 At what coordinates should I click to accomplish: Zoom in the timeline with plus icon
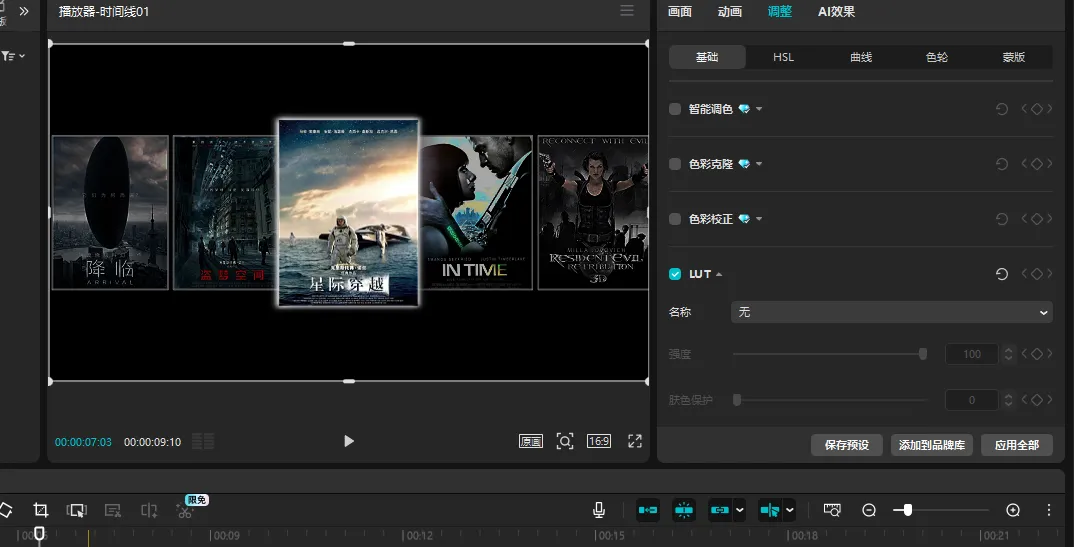(x=1013, y=510)
